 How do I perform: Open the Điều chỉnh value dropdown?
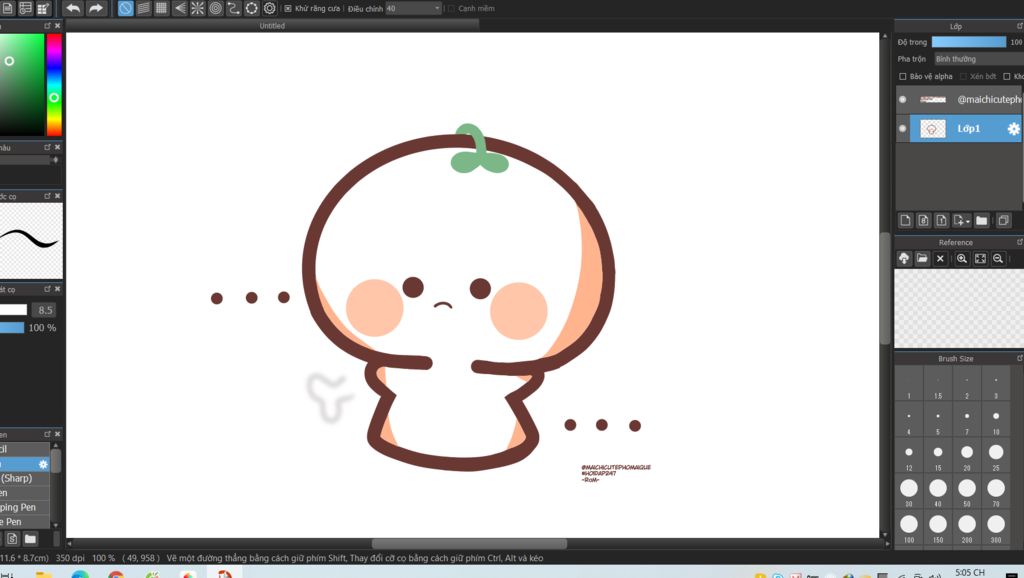[413, 8]
